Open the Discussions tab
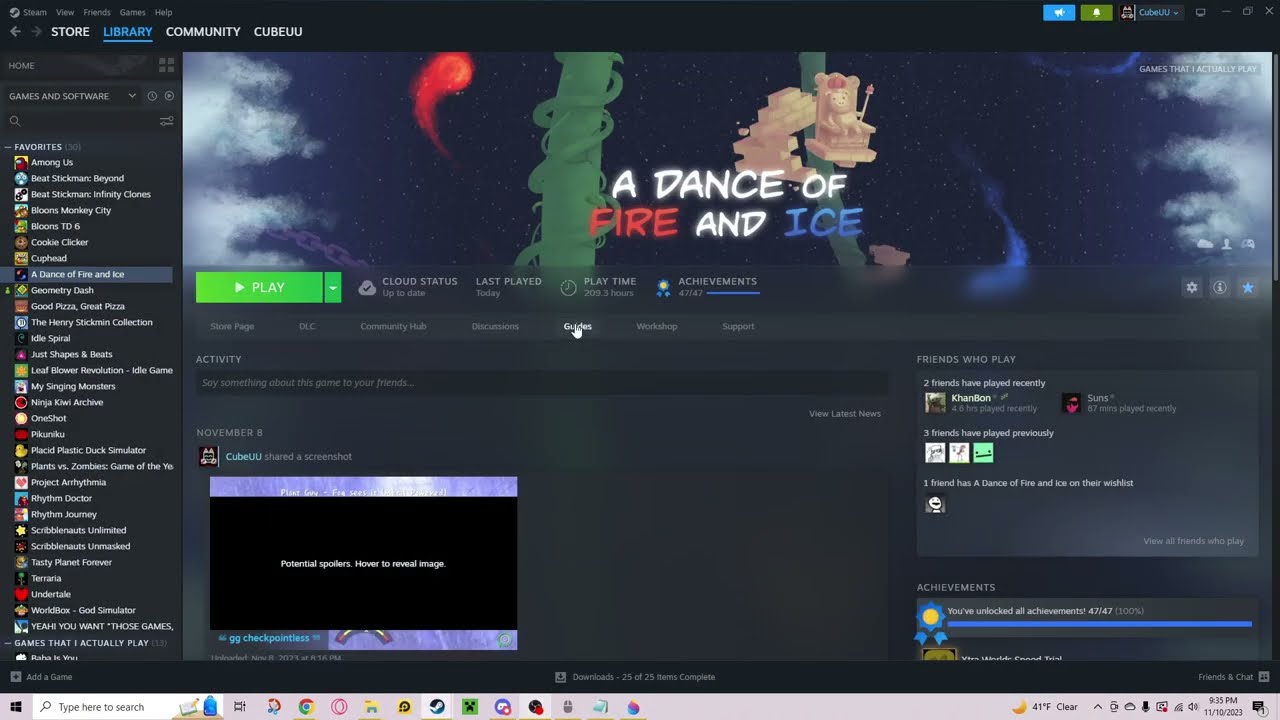The width and height of the screenshot is (1280, 720). (x=495, y=326)
